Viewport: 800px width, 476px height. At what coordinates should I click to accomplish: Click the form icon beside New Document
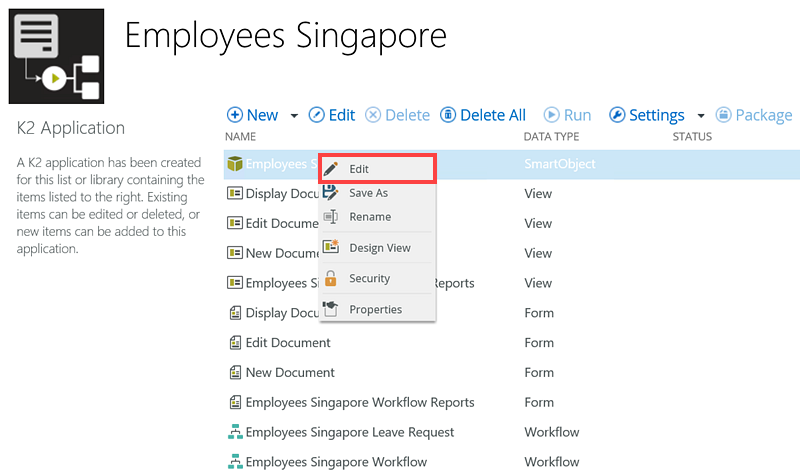[x=235, y=372]
